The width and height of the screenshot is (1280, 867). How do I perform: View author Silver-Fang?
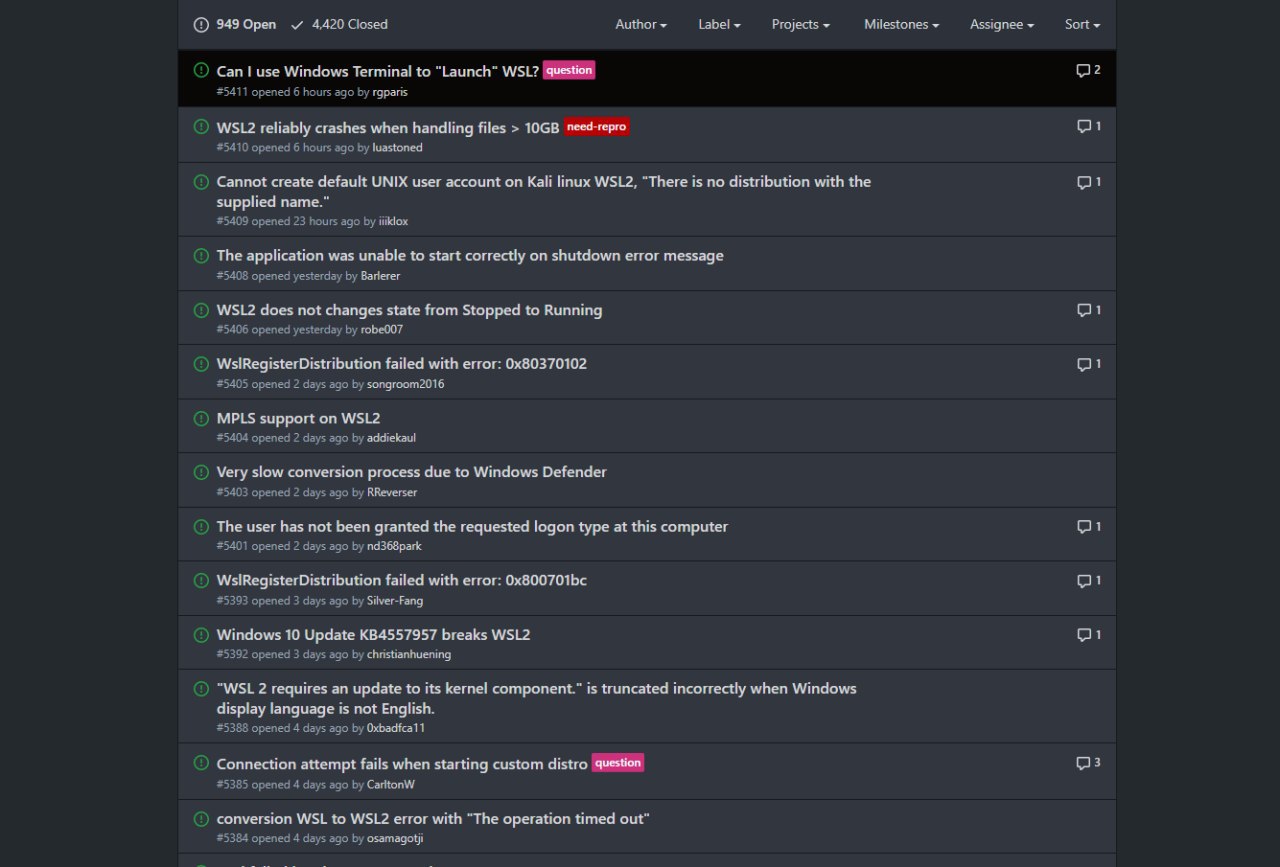[x=395, y=601]
